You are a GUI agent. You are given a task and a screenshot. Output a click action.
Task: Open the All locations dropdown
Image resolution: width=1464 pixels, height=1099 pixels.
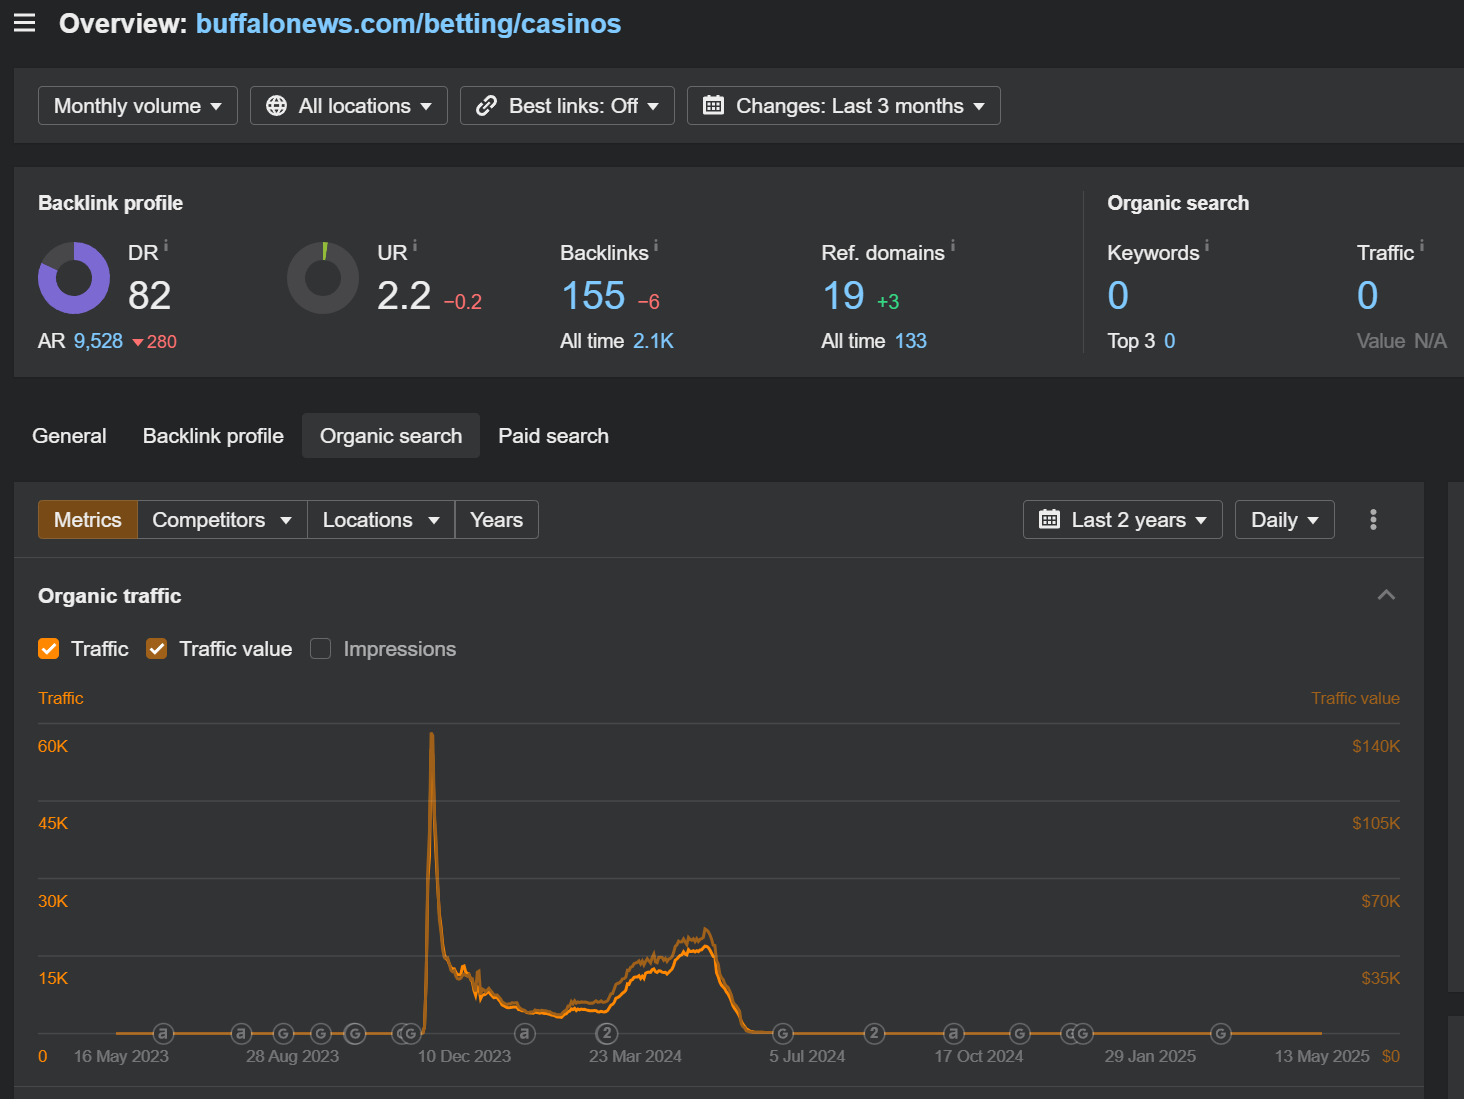point(349,106)
